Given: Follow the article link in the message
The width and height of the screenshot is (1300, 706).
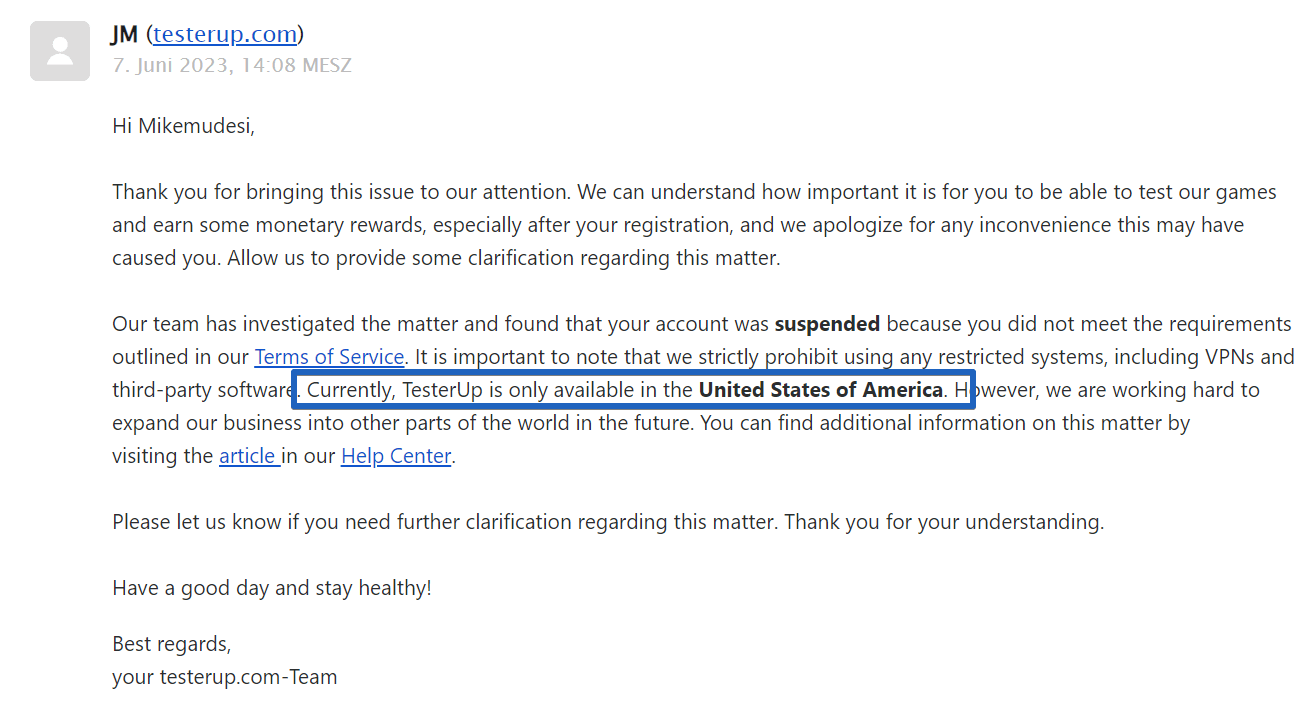Looking at the screenshot, I should (249, 456).
